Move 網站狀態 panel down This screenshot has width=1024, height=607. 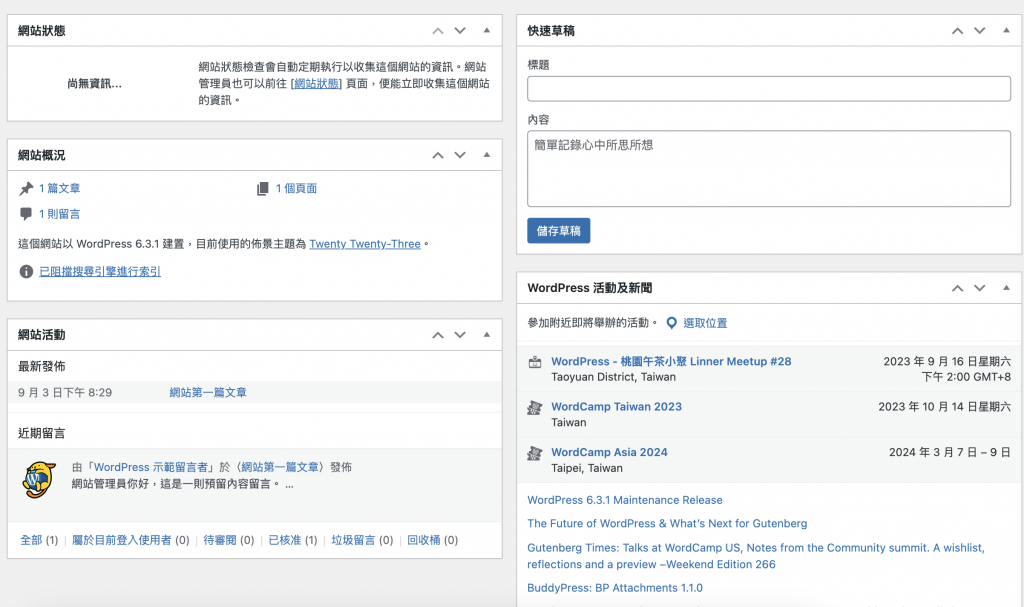coord(460,31)
